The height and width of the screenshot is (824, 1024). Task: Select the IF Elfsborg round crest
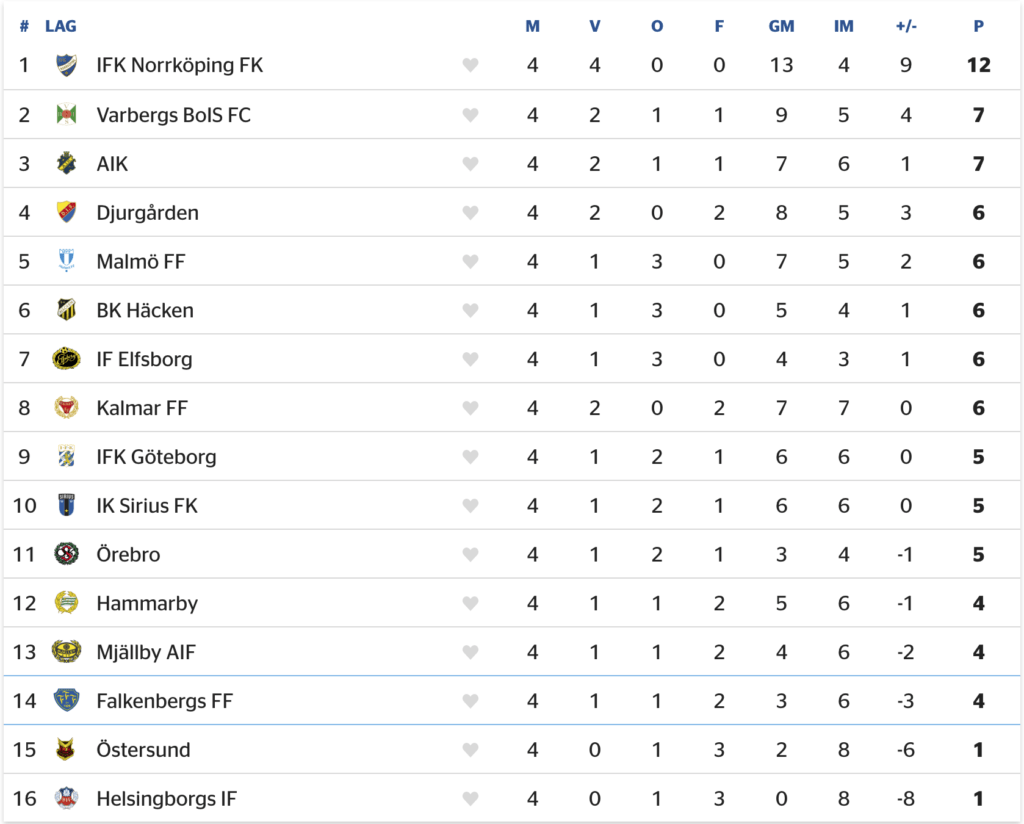point(66,358)
